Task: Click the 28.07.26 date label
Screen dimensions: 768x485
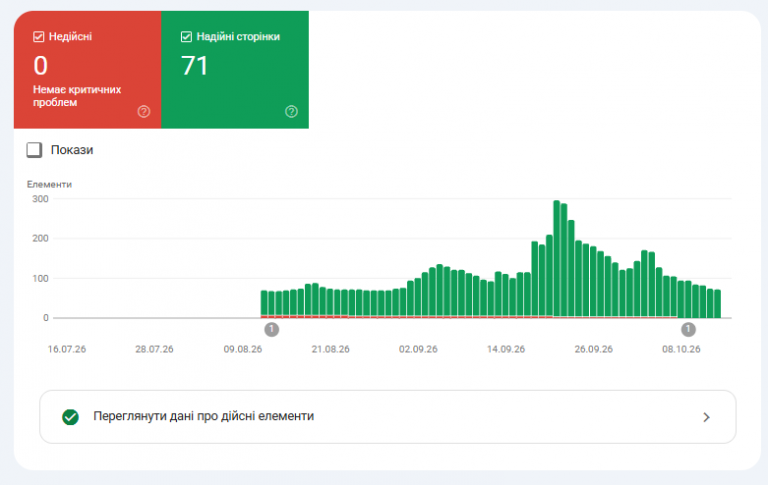Action: tap(154, 349)
